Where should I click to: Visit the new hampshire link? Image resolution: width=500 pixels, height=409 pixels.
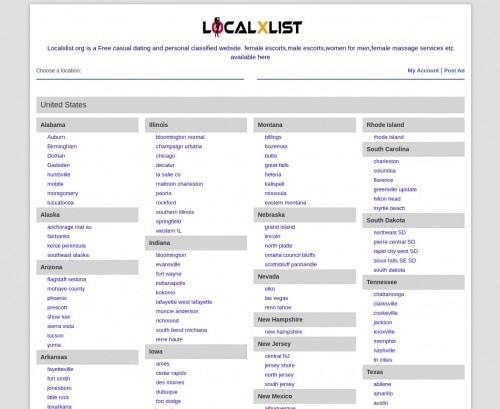(x=283, y=332)
